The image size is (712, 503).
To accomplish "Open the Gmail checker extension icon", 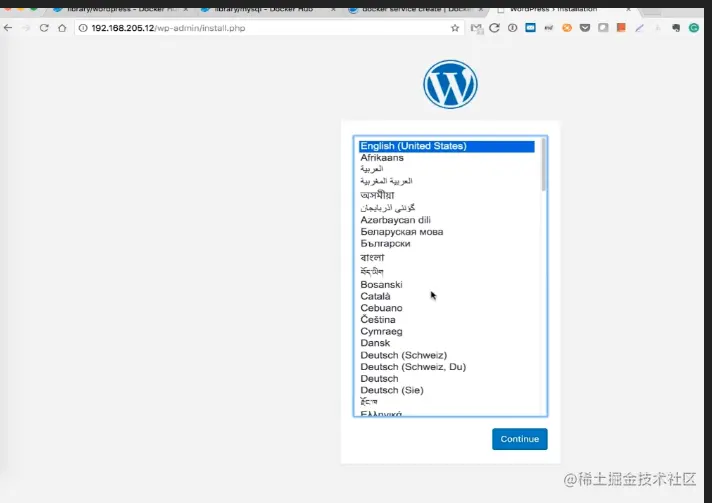I will [x=476, y=29].
